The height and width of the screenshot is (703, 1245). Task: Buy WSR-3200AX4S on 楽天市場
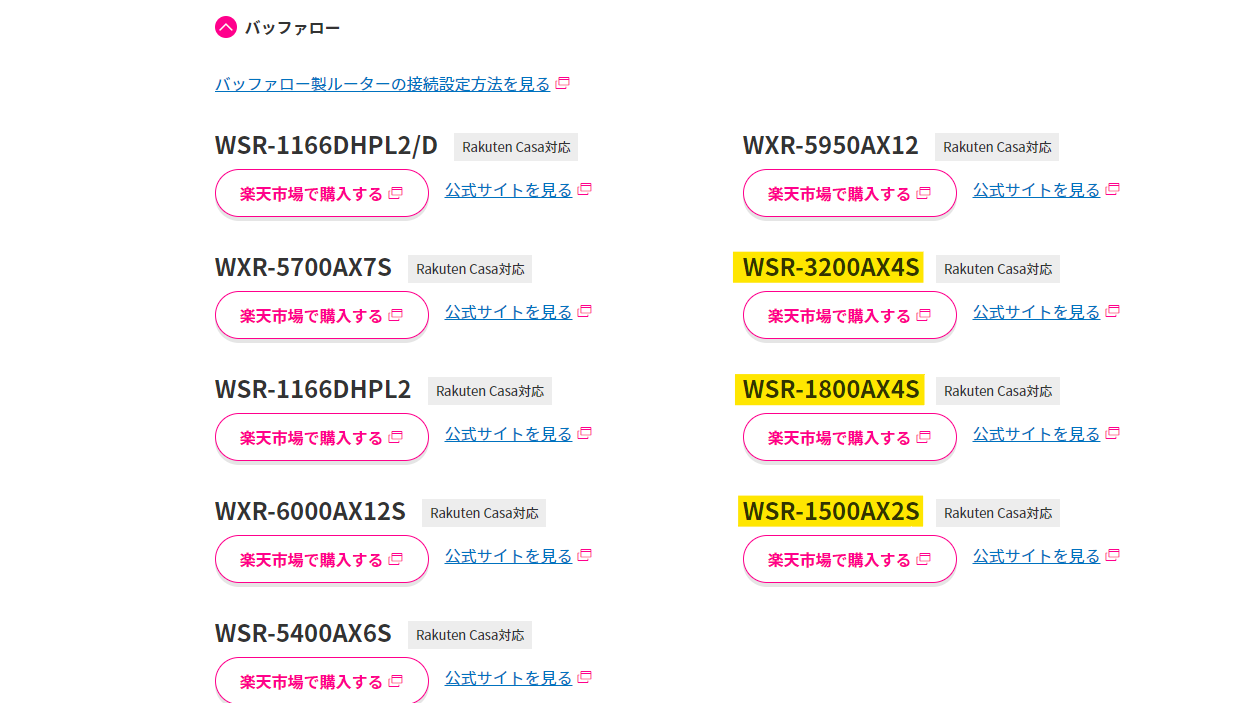[x=849, y=316]
